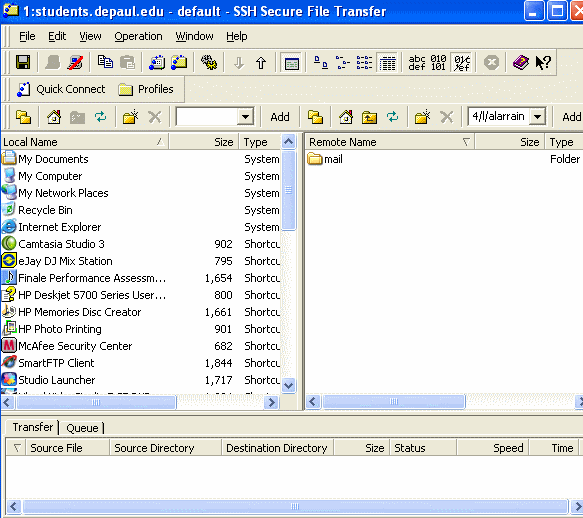Sort by Local Name column header
Viewport: 583px width, 518px height.
click(x=85, y=142)
